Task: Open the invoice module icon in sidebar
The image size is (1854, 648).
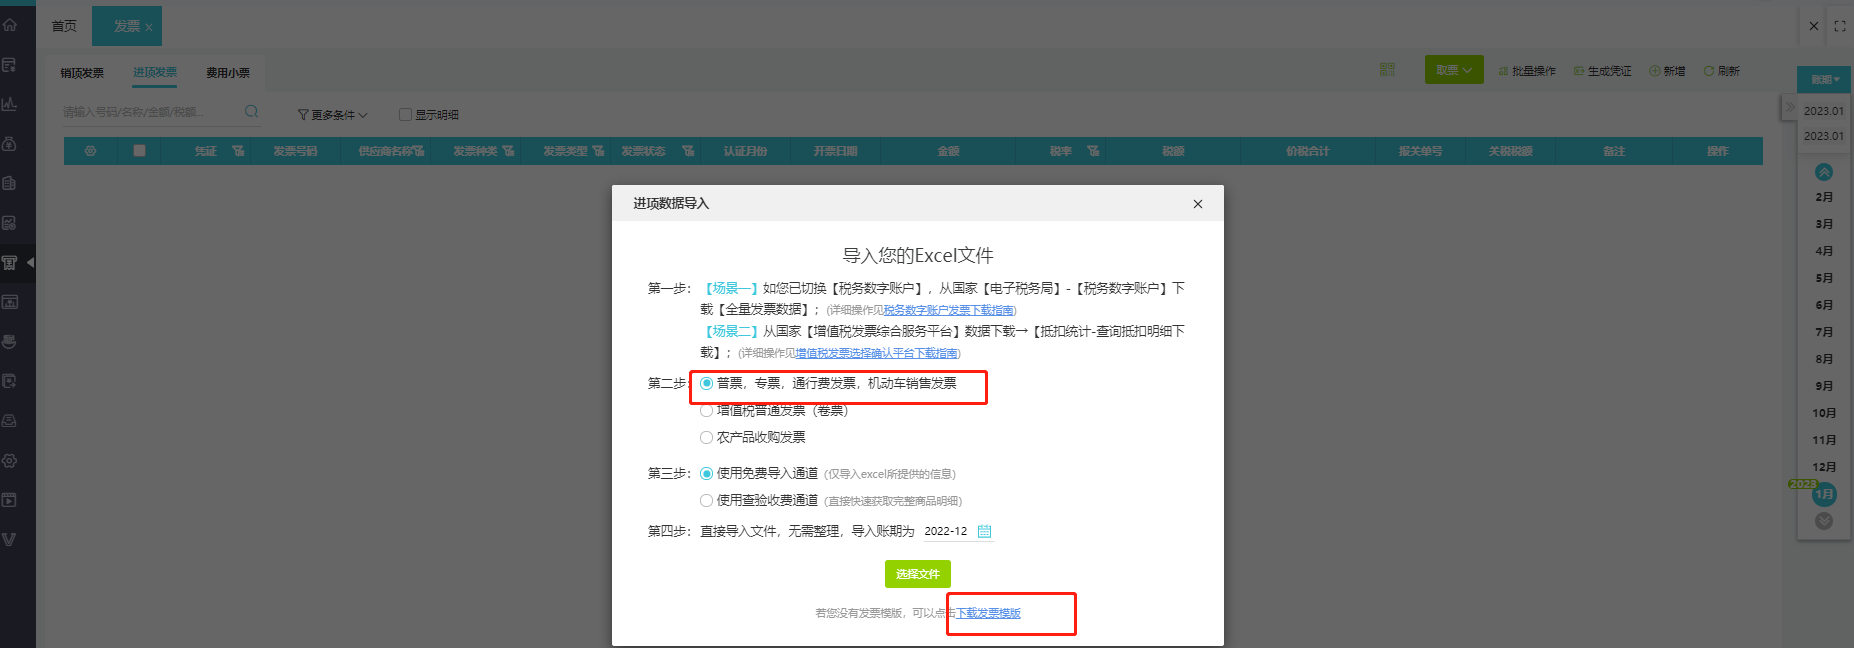Action: point(10,262)
